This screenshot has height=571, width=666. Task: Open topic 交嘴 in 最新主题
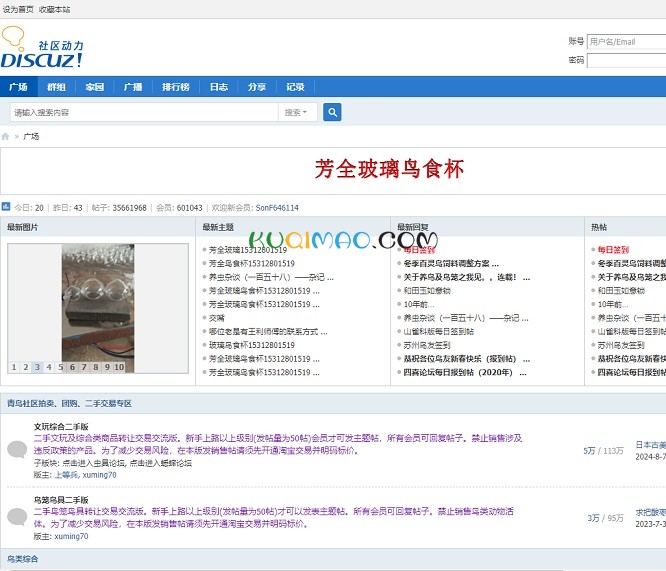(x=216, y=318)
